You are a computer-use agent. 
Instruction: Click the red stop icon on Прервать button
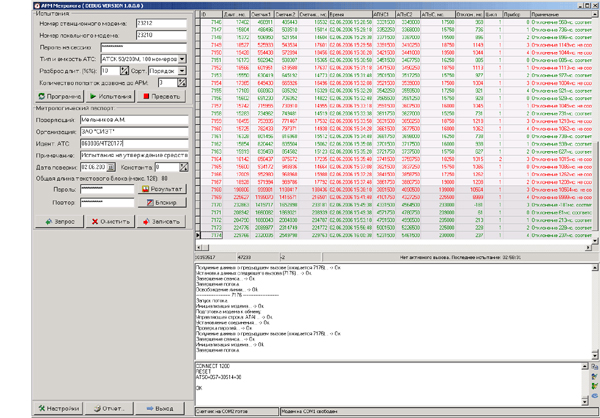coord(146,96)
